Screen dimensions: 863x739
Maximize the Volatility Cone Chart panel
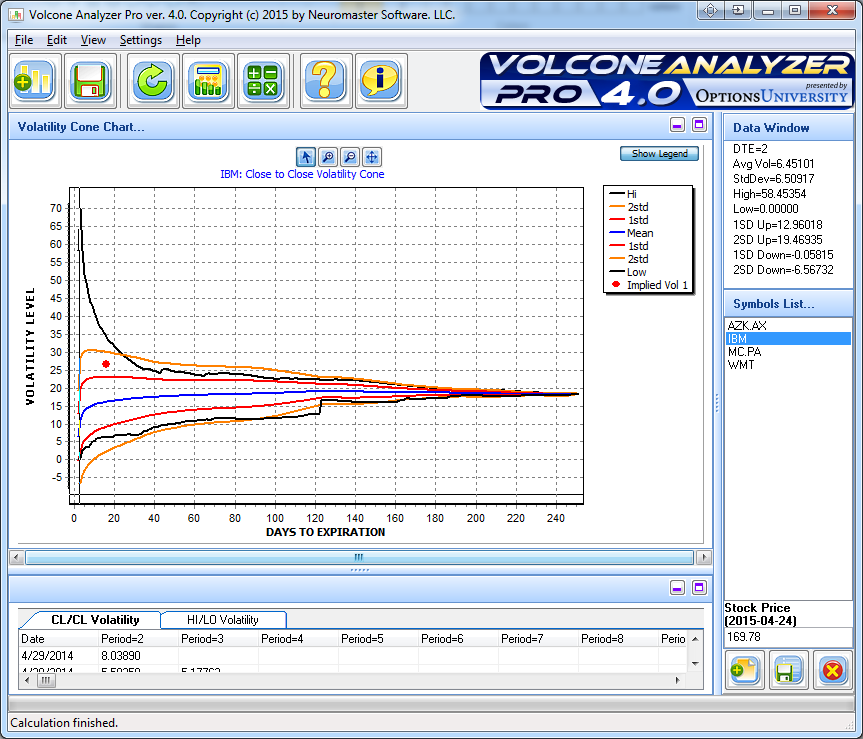click(700, 125)
